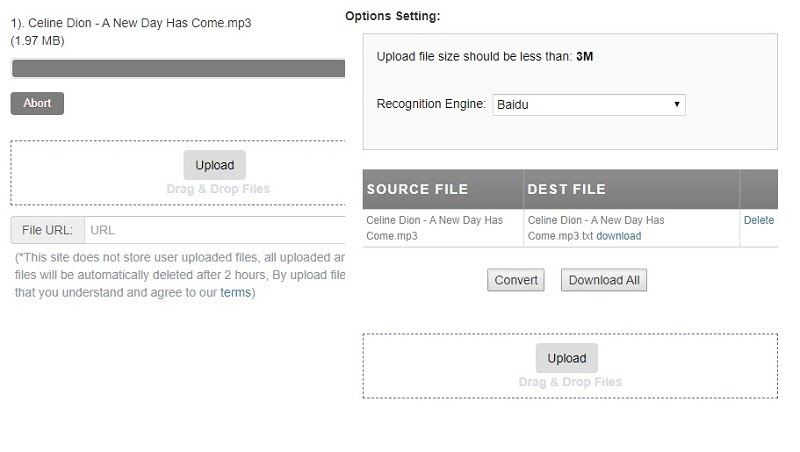Click the dest file name Come.mp3.txt
Image resolution: width=800 pixels, height=452 pixels.
pyautogui.click(x=560, y=236)
